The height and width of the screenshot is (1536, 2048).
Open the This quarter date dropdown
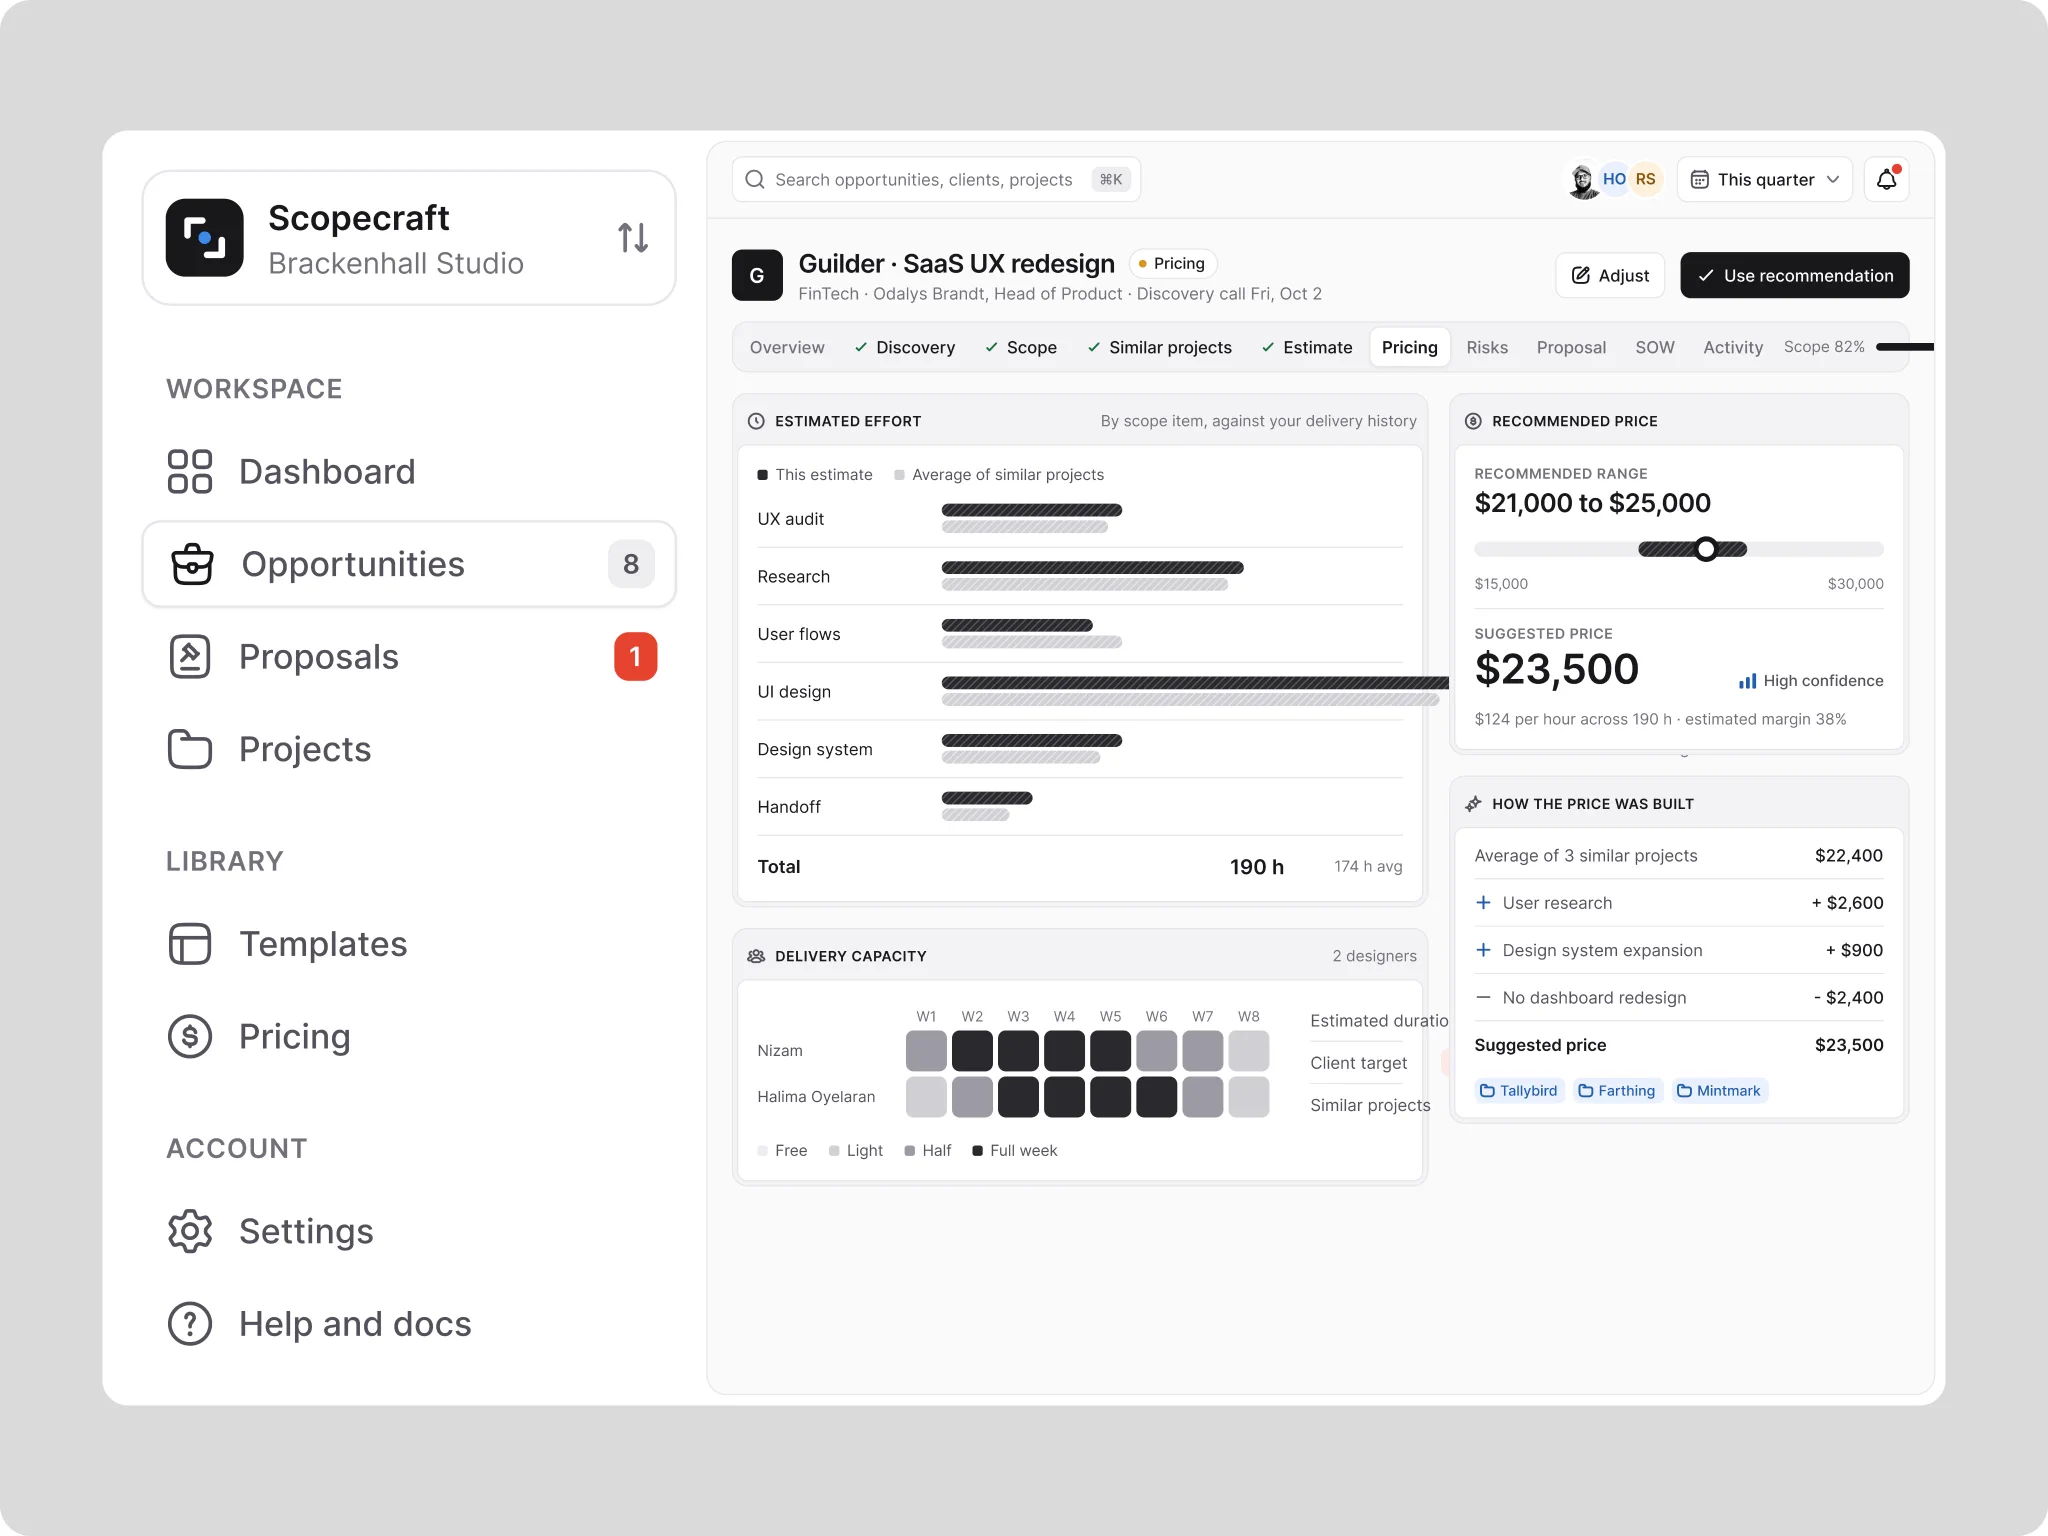tap(1765, 179)
